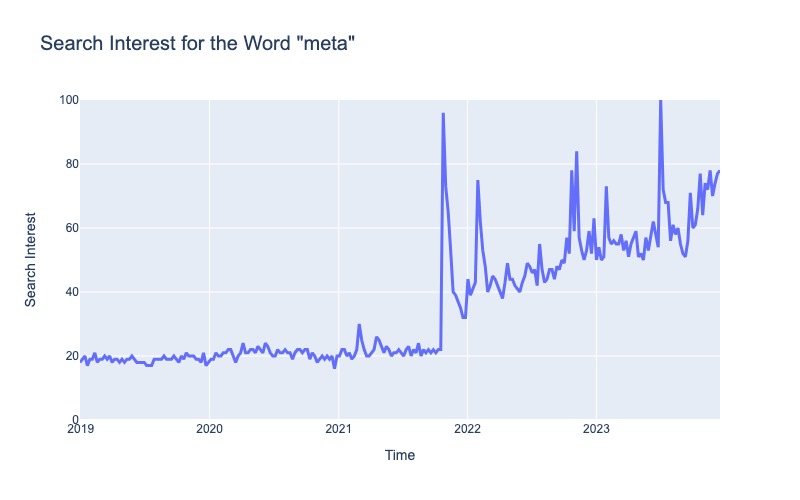This screenshot has height=500, width=800.
Task: Click the mid-2023 peak reaching 100
Action: coord(660,101)
